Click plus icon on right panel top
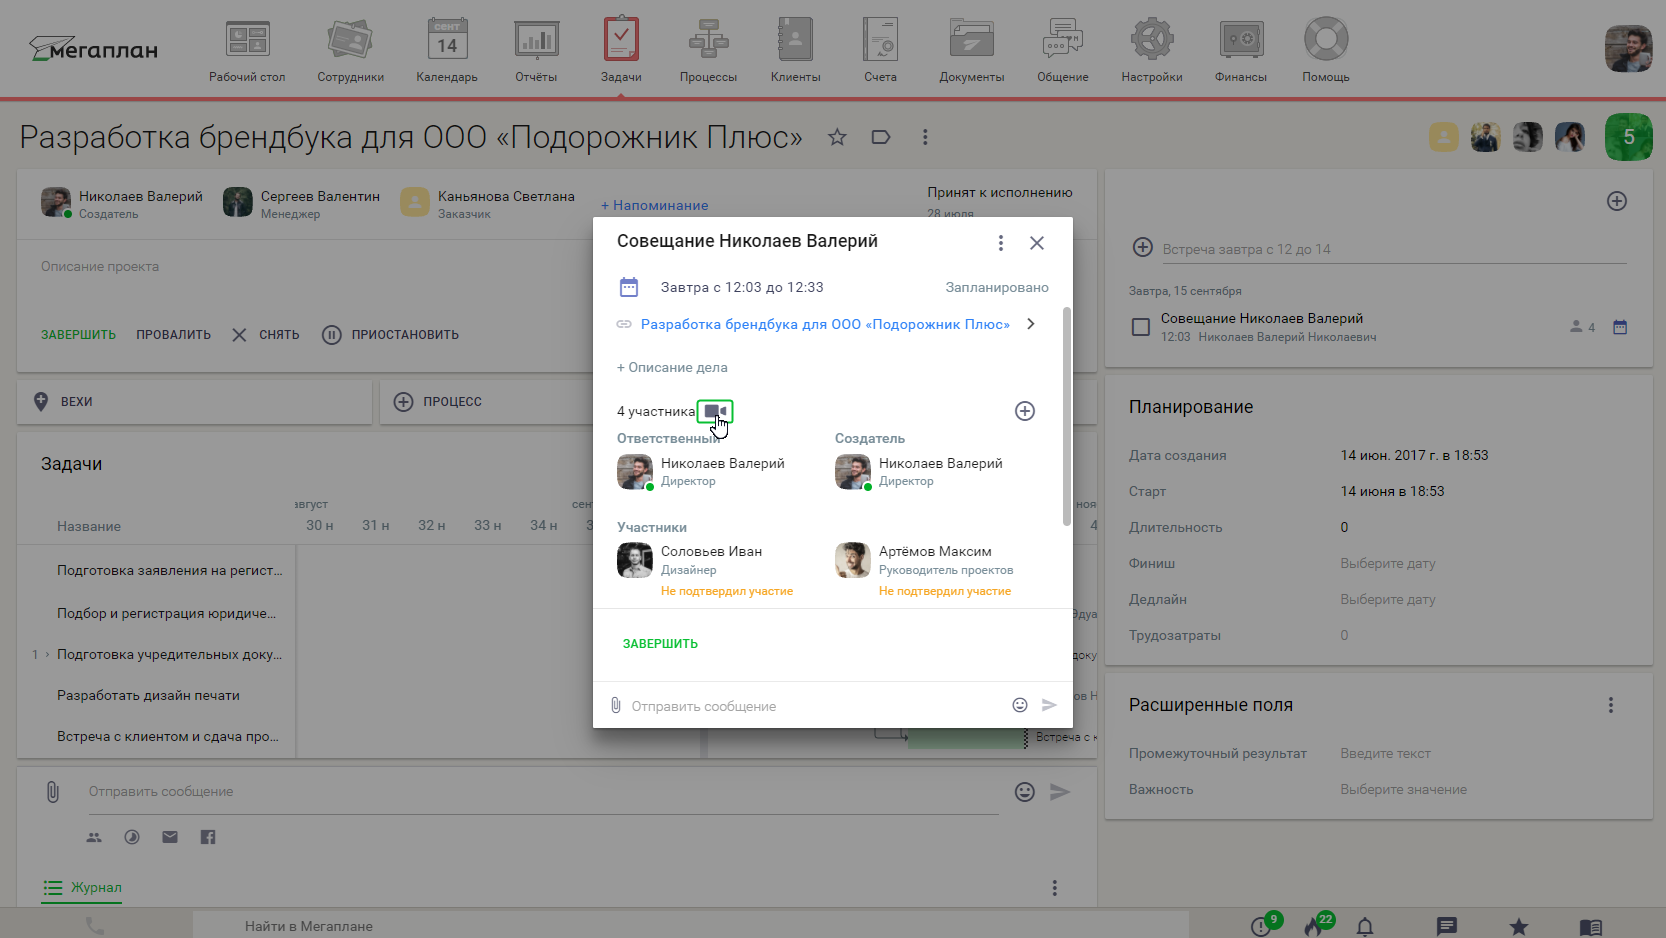Screen dimensions: 1666x938 (1617, 201)
